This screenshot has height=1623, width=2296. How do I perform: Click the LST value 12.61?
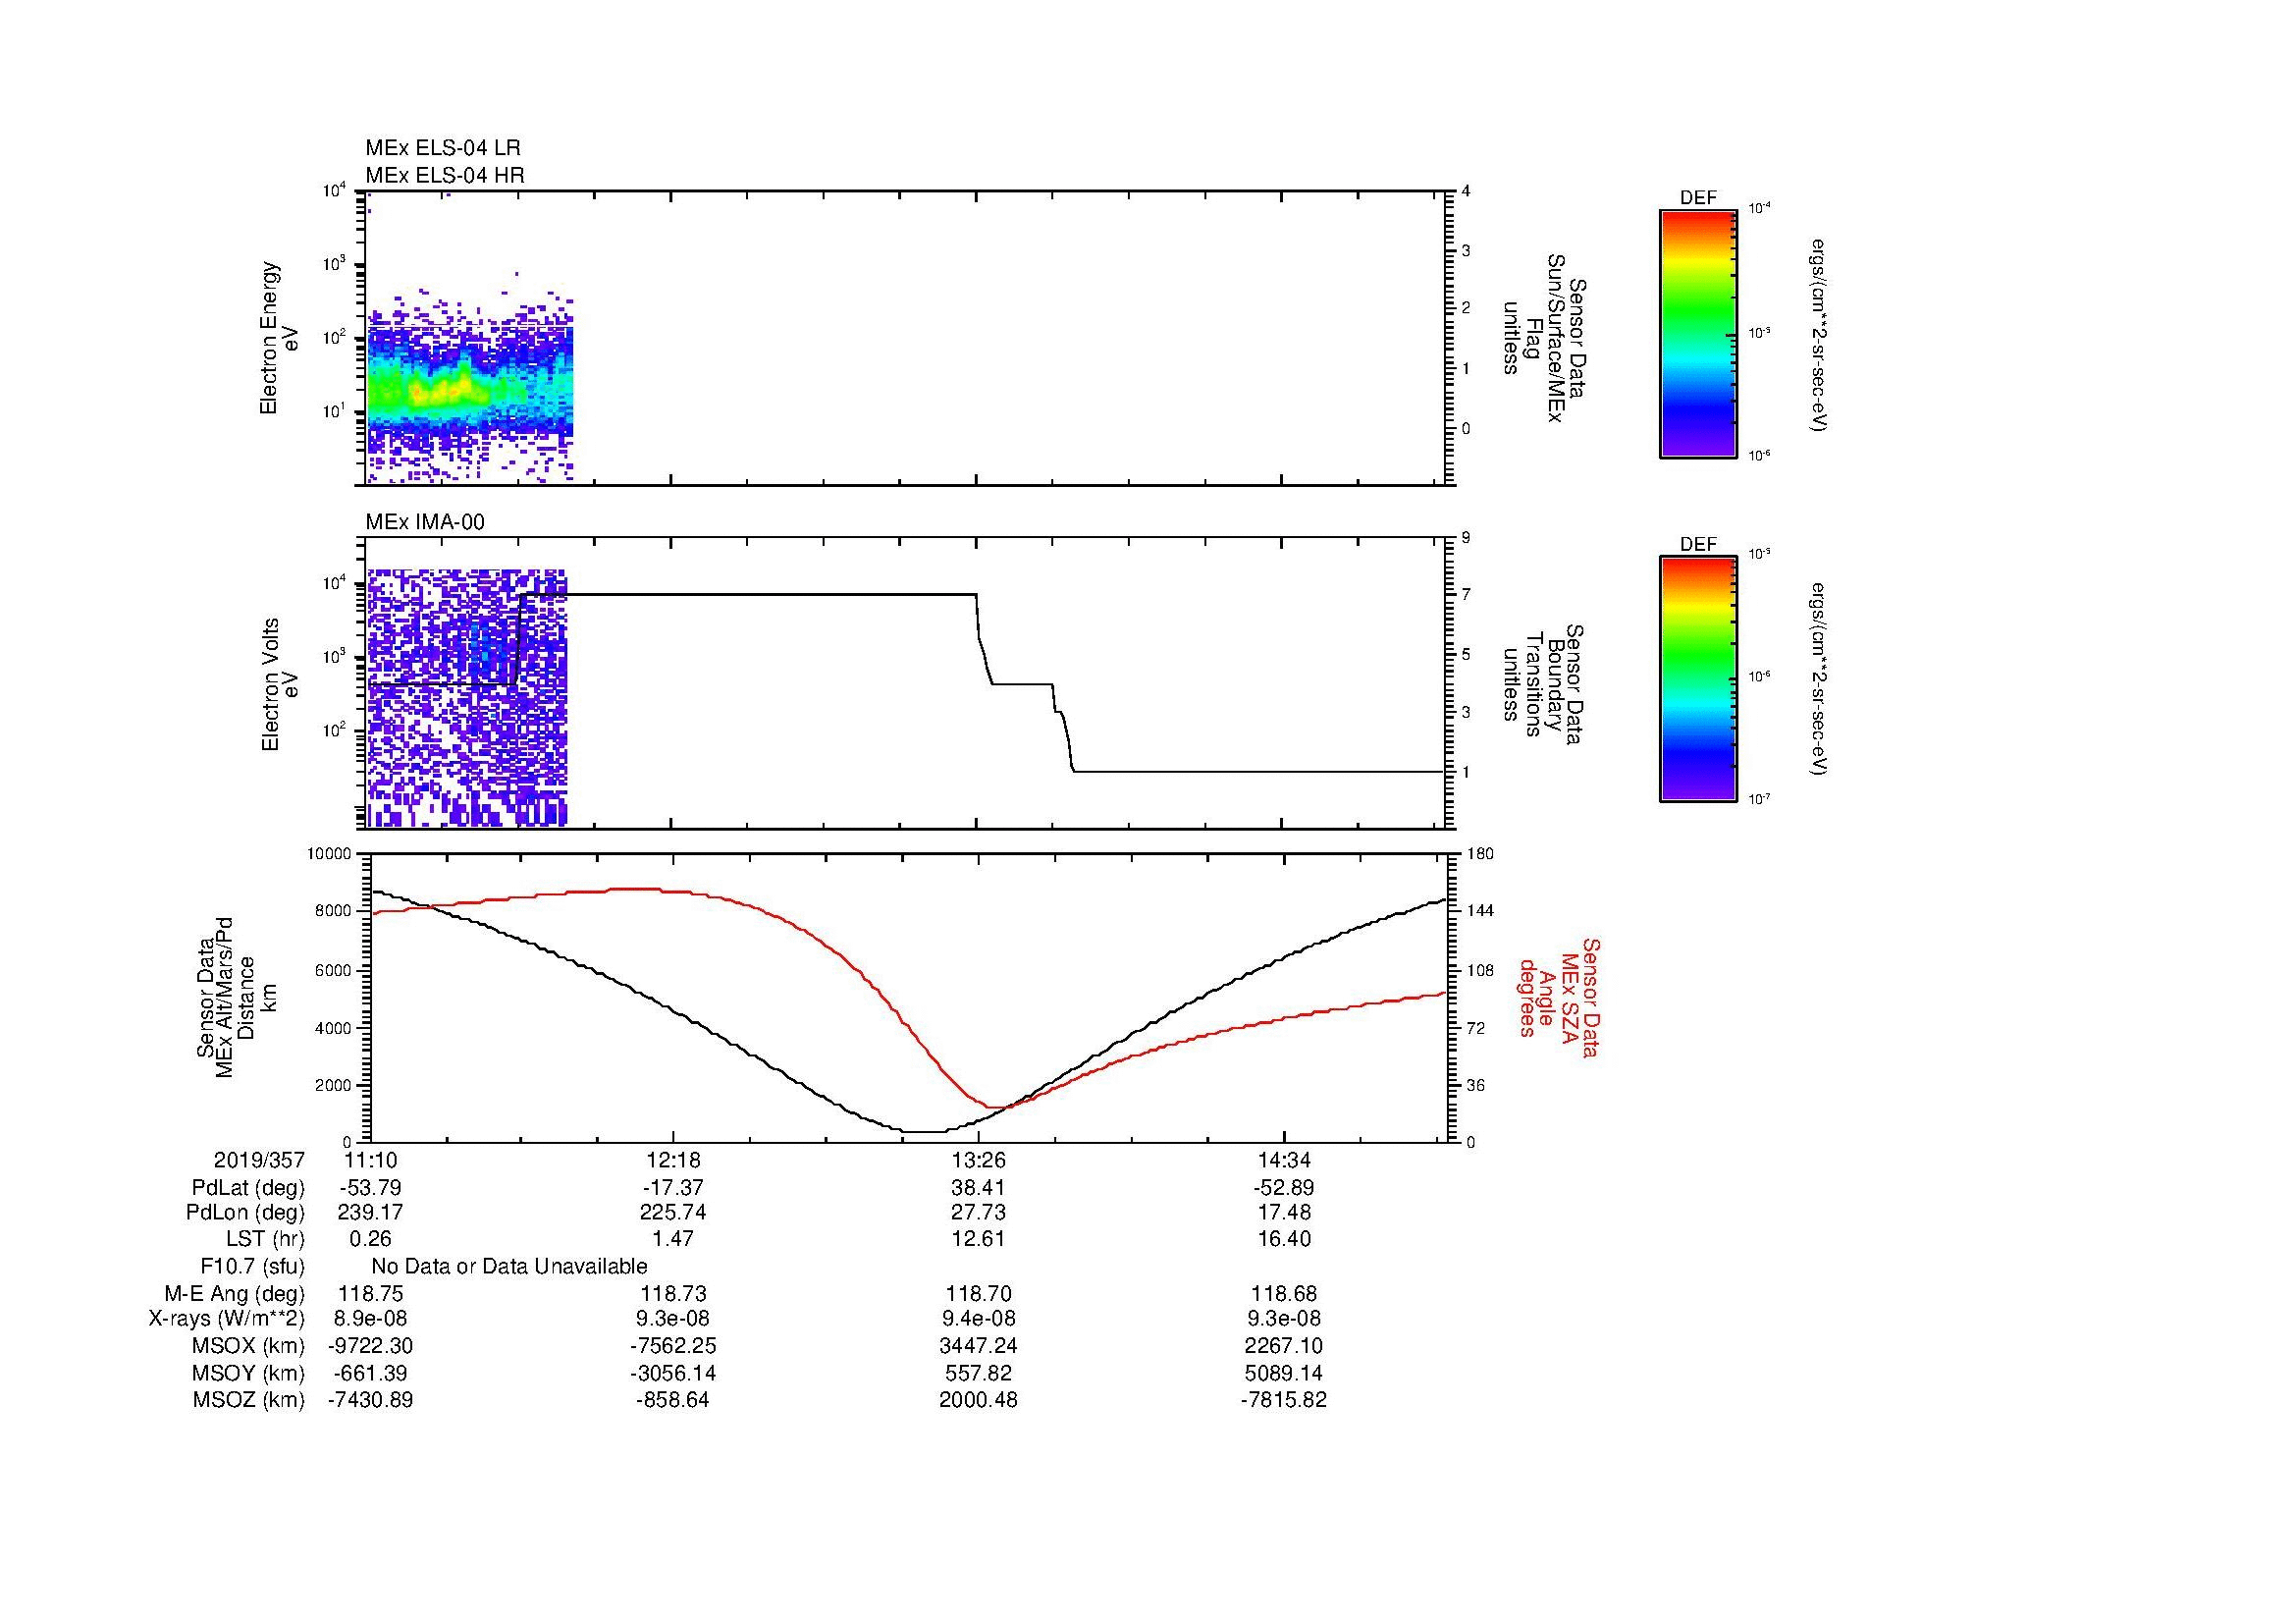coord(978,1239)
